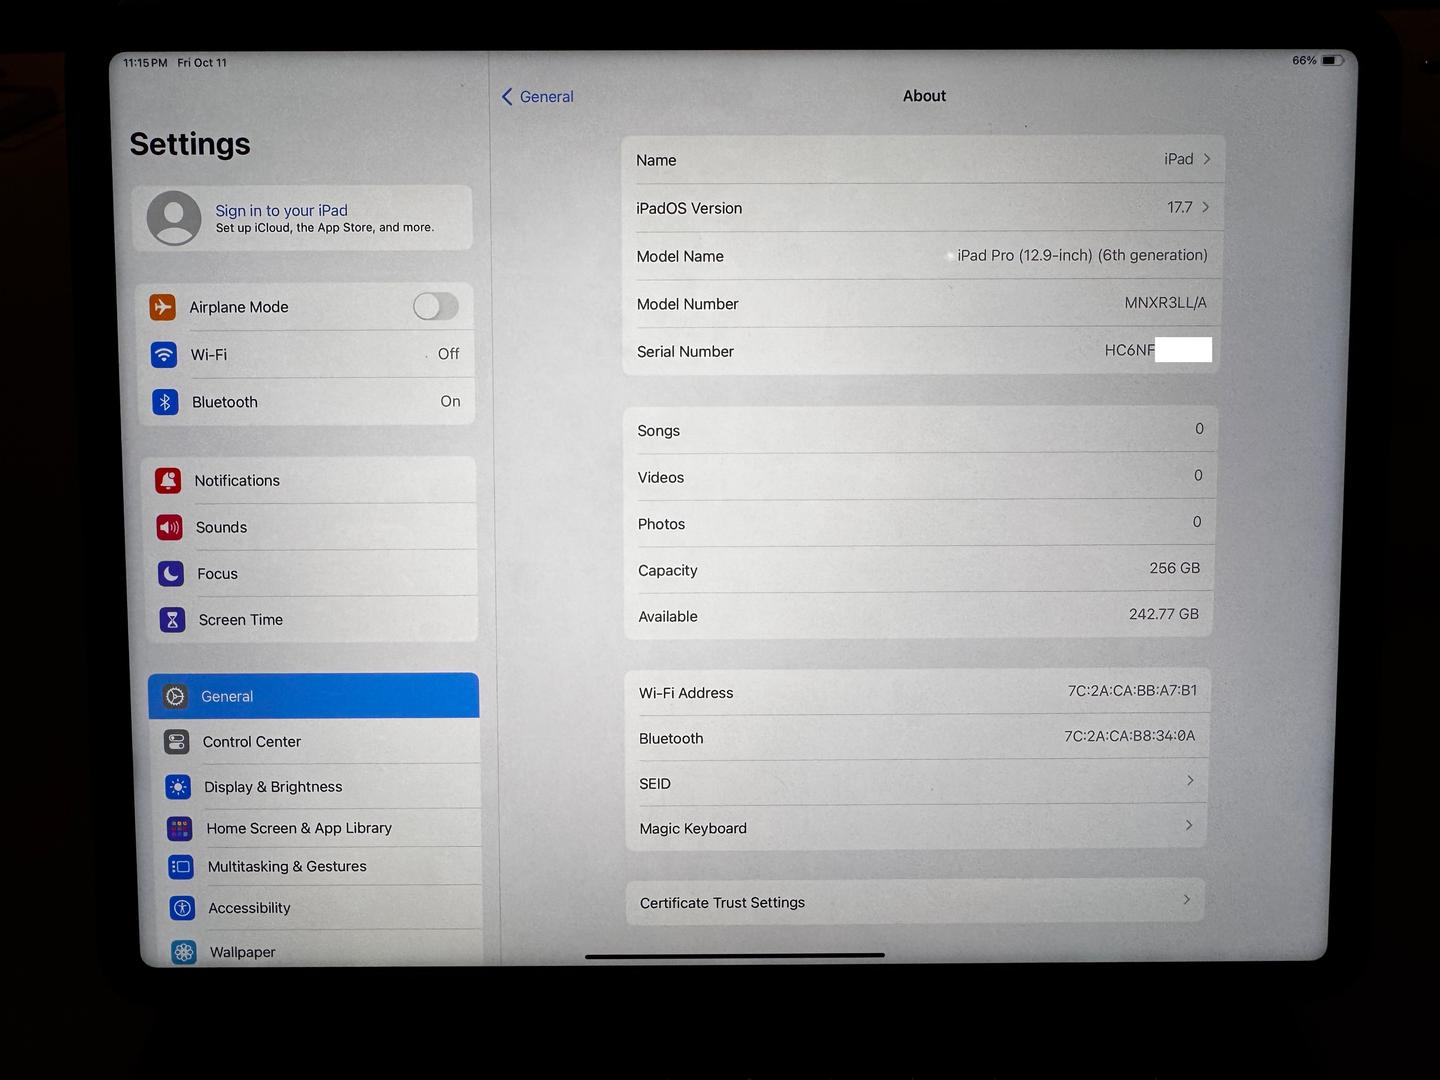The width and height of the screenshot is (1440, 1080).
Task: Open Home Screen & App Library
Action: tap(299, 828)
